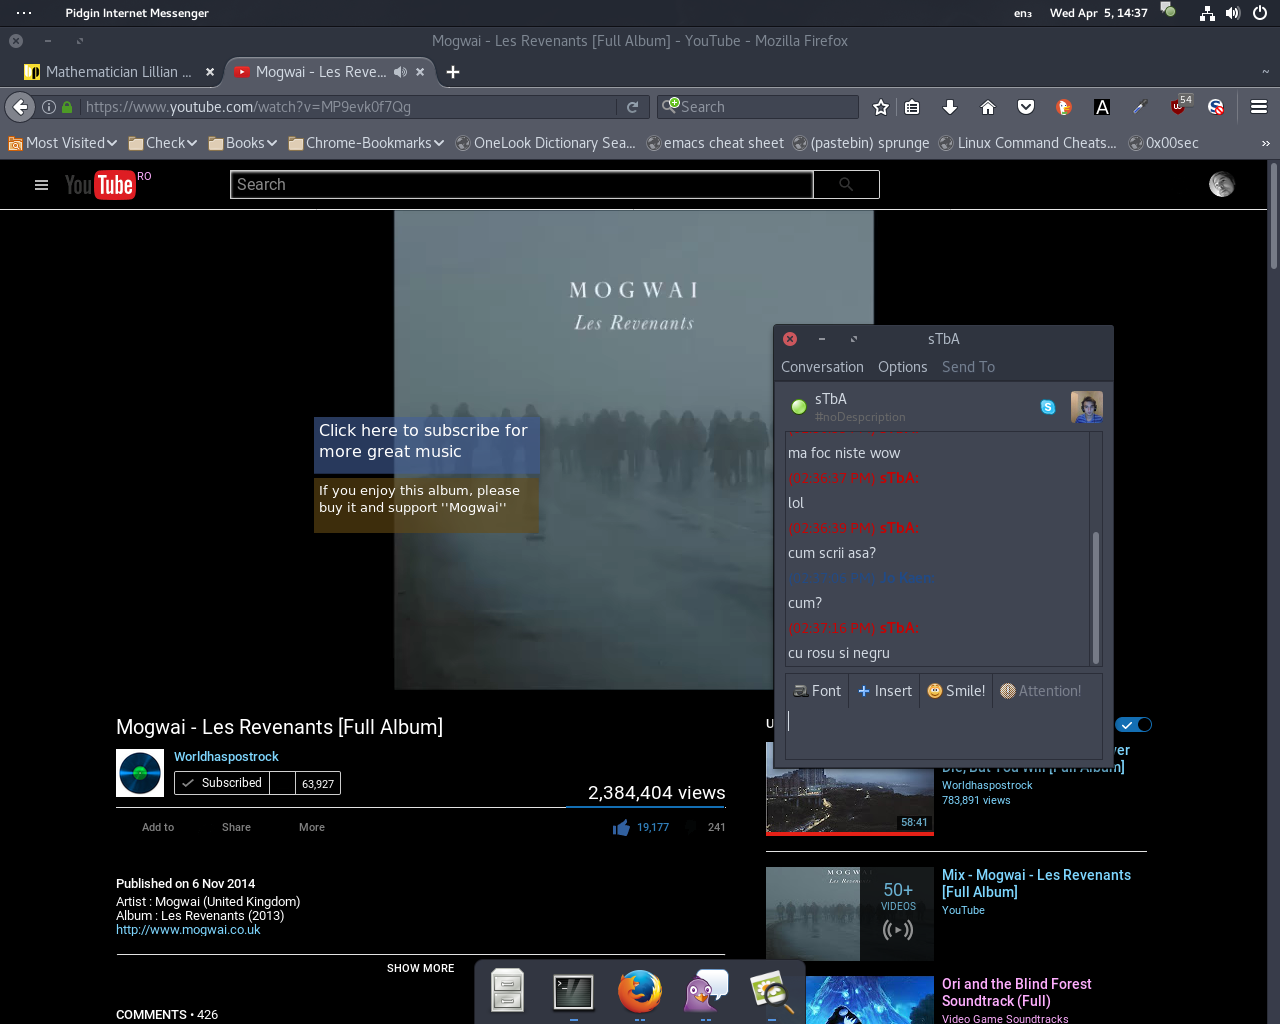This screenshot has width=1280, height=1024.
Task: Expand Books bookmarks folder
Action: [x=243, y=143]
